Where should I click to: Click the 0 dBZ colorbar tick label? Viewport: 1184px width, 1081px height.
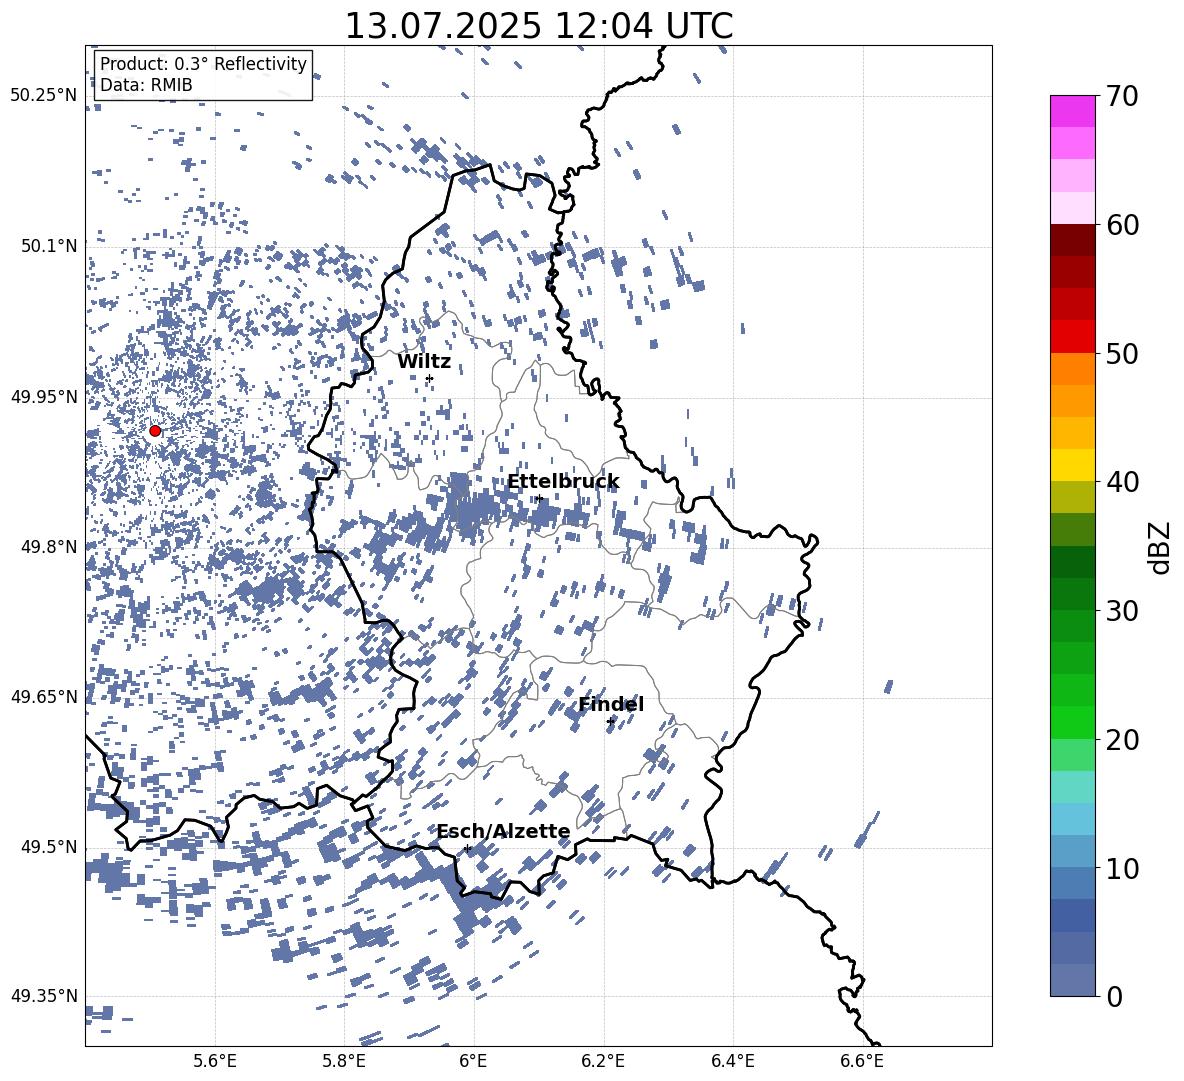(x=1114, y=996)
